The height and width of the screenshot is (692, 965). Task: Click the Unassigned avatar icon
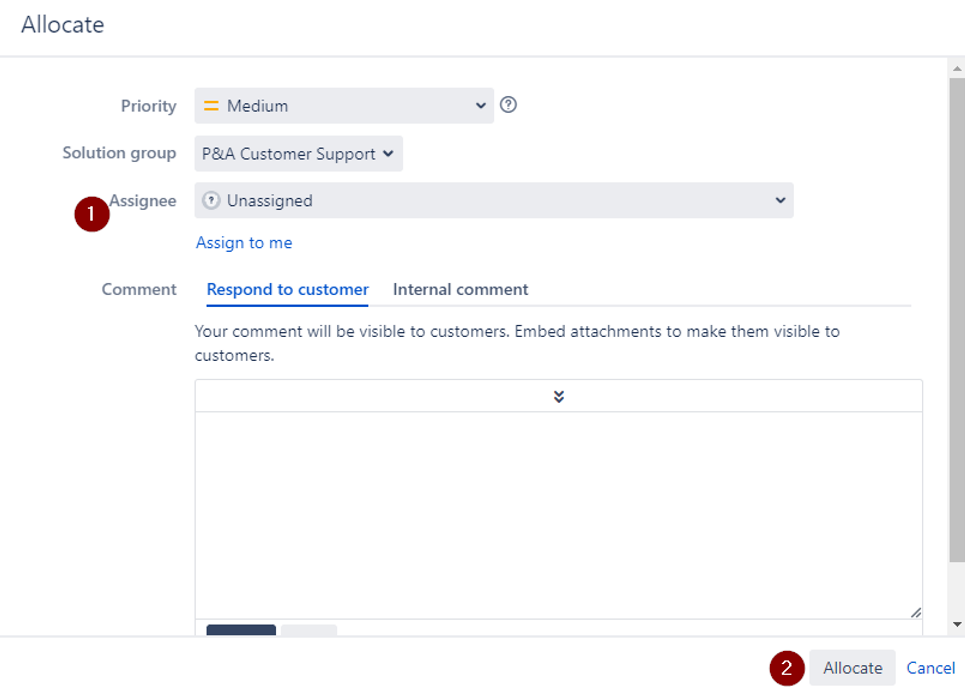(211, 201)
